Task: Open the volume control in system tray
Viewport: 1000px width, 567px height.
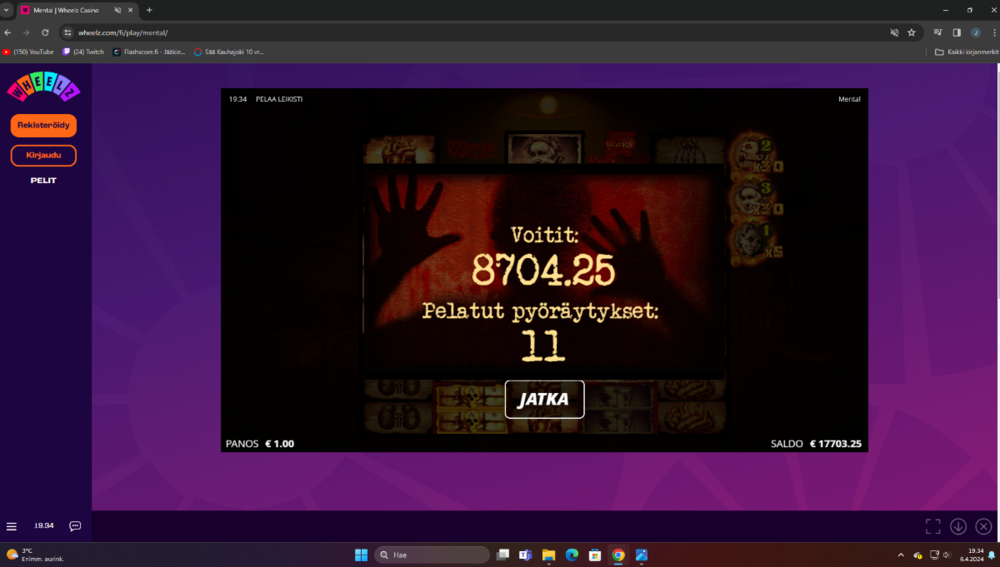Action: [x=947, y=555]
